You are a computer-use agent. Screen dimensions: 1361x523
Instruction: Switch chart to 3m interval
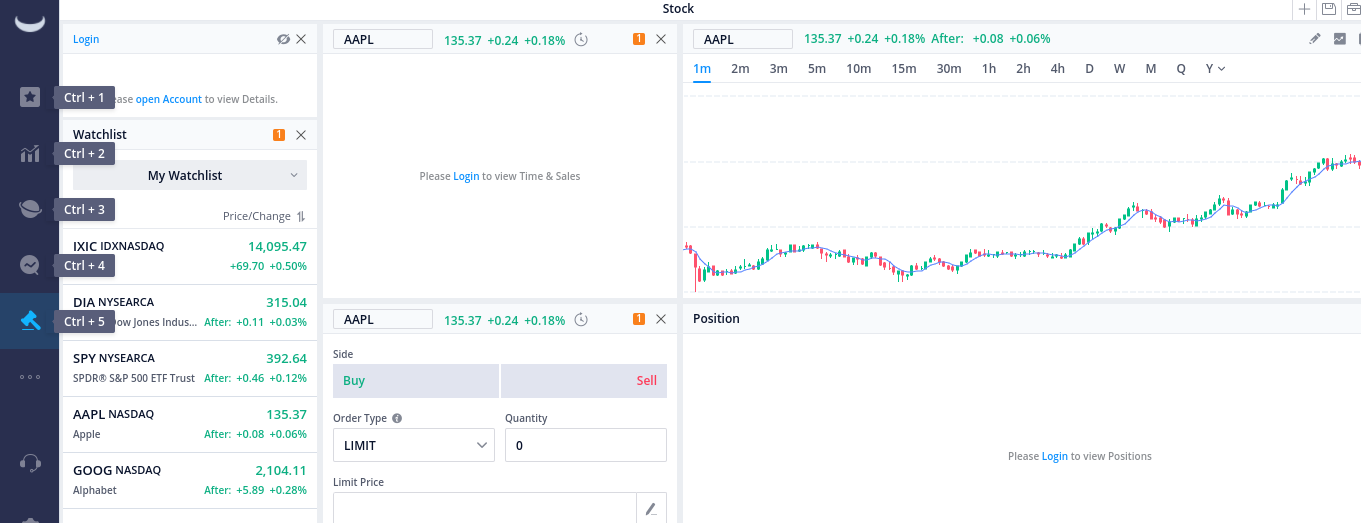coord(779,68)
